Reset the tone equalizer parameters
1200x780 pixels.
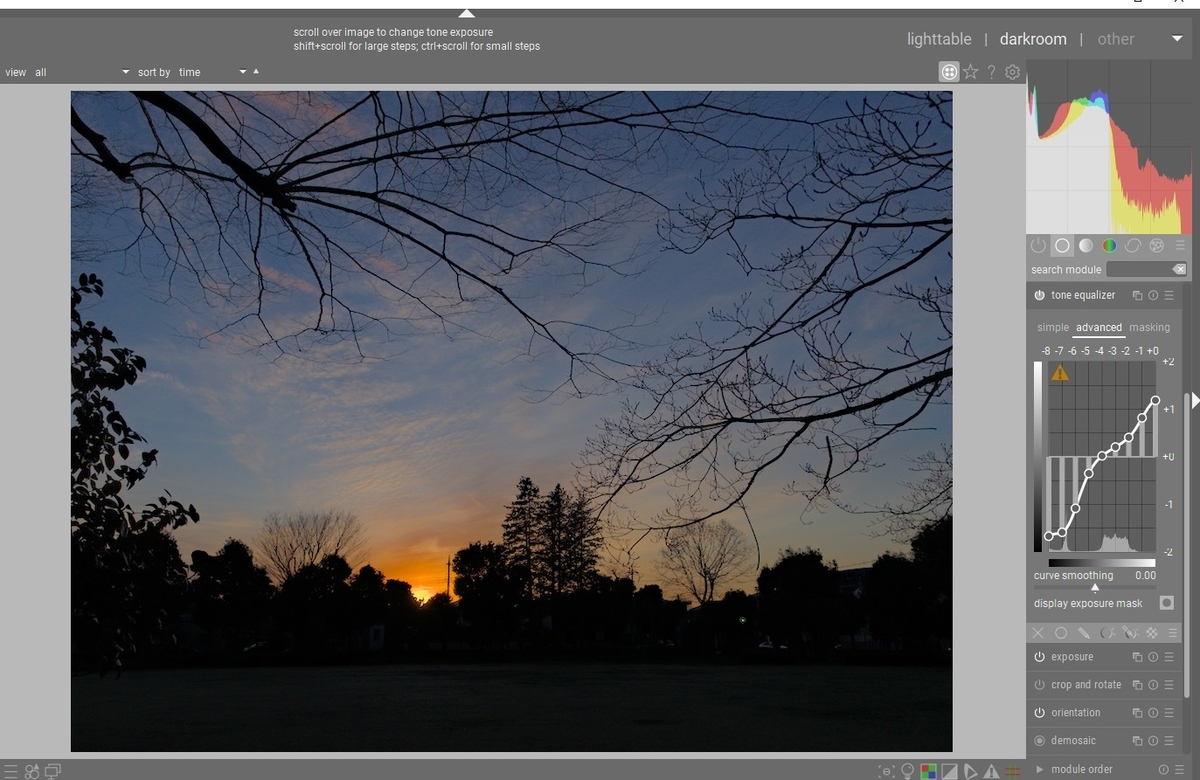(x=1153, y=295)
